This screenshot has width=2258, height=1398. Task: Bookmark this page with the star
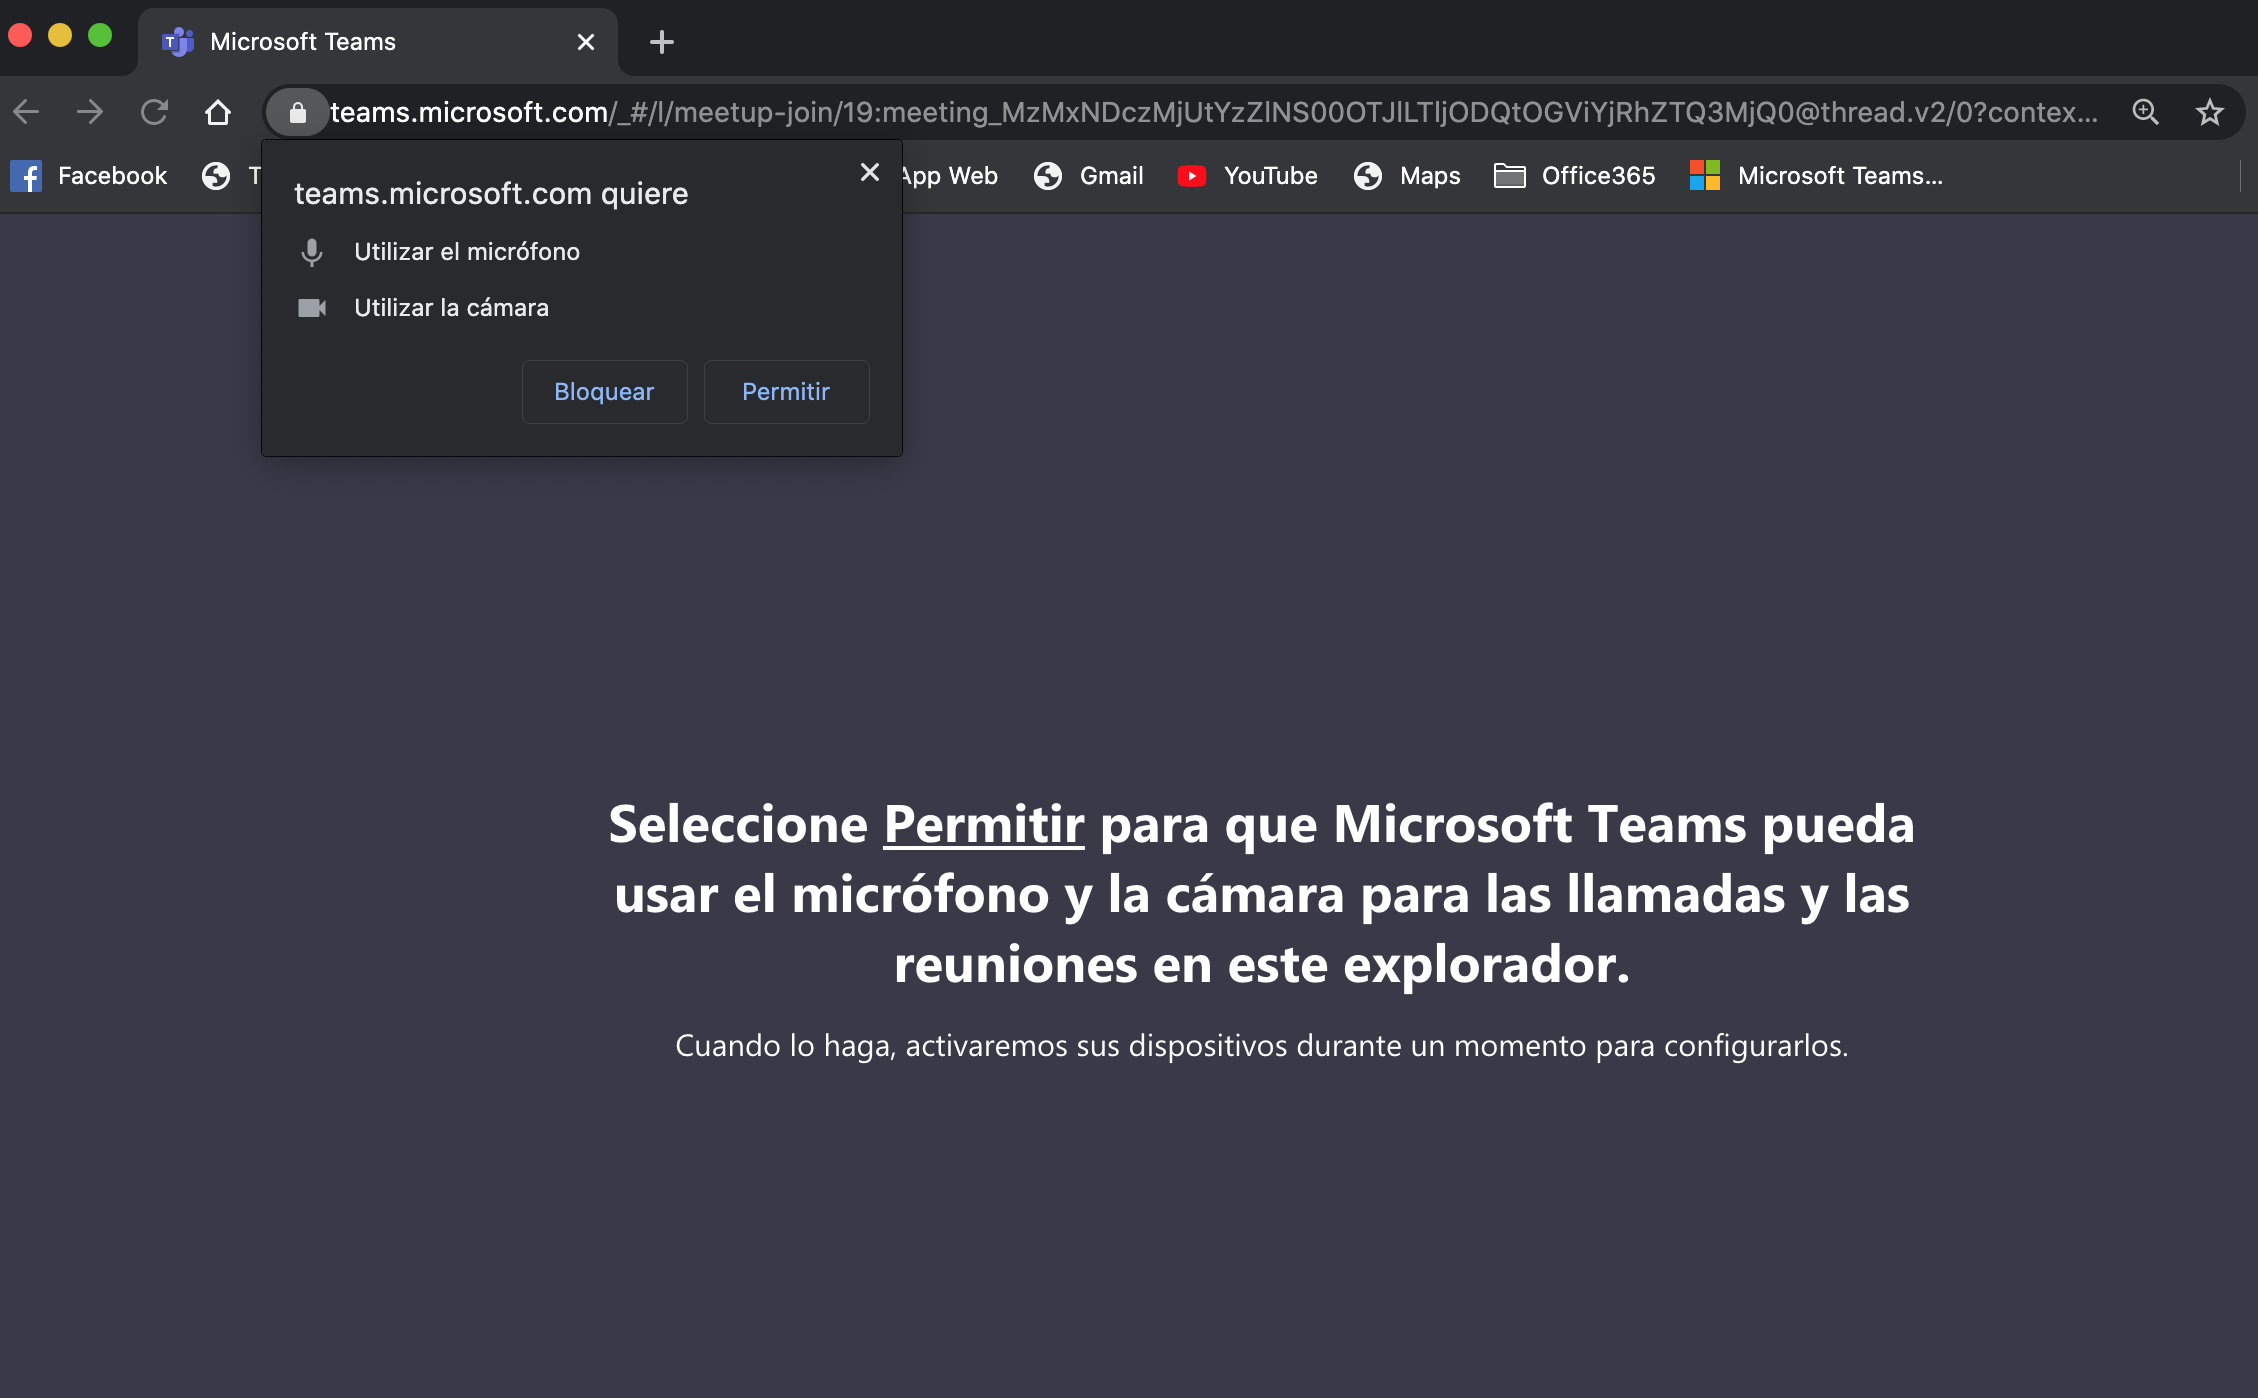pyautogui.click(x=2209, y=112)
